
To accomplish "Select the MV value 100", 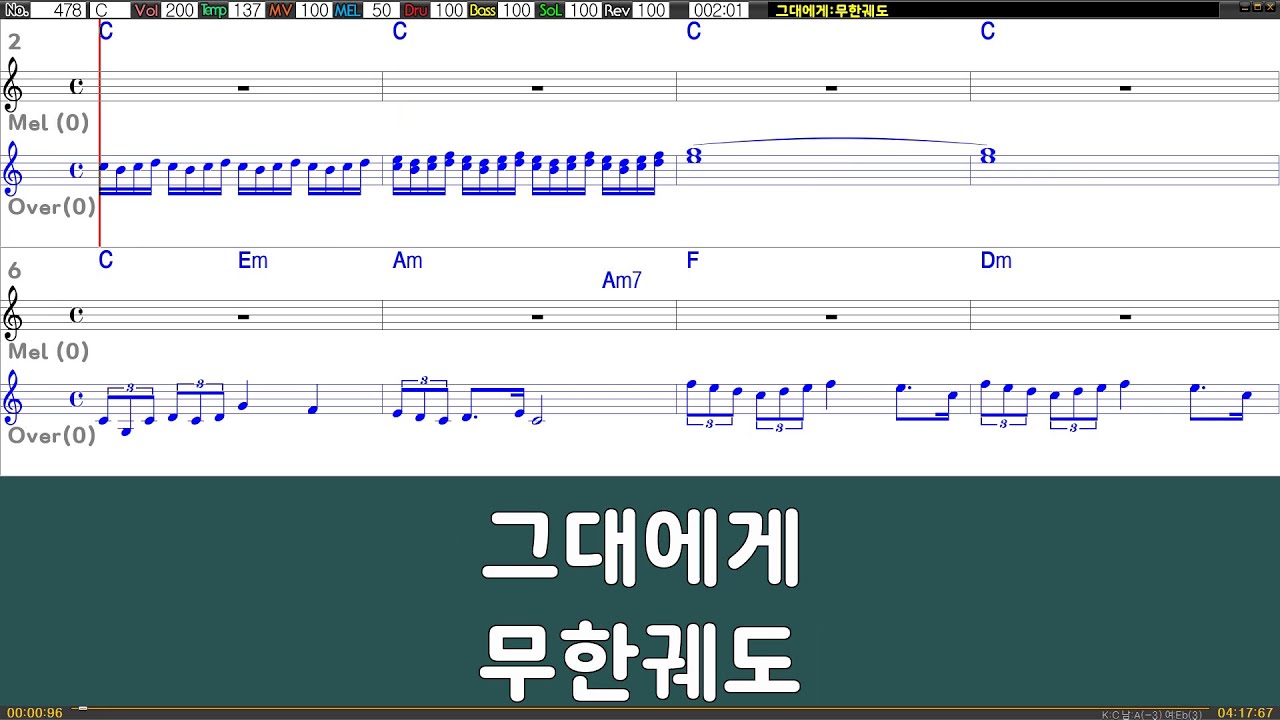I will pyautogui.click(x=314, y=10).
